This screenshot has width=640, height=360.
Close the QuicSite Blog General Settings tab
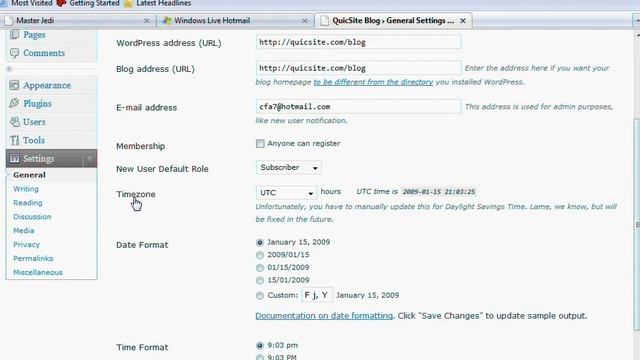click(x=463, y=21)
